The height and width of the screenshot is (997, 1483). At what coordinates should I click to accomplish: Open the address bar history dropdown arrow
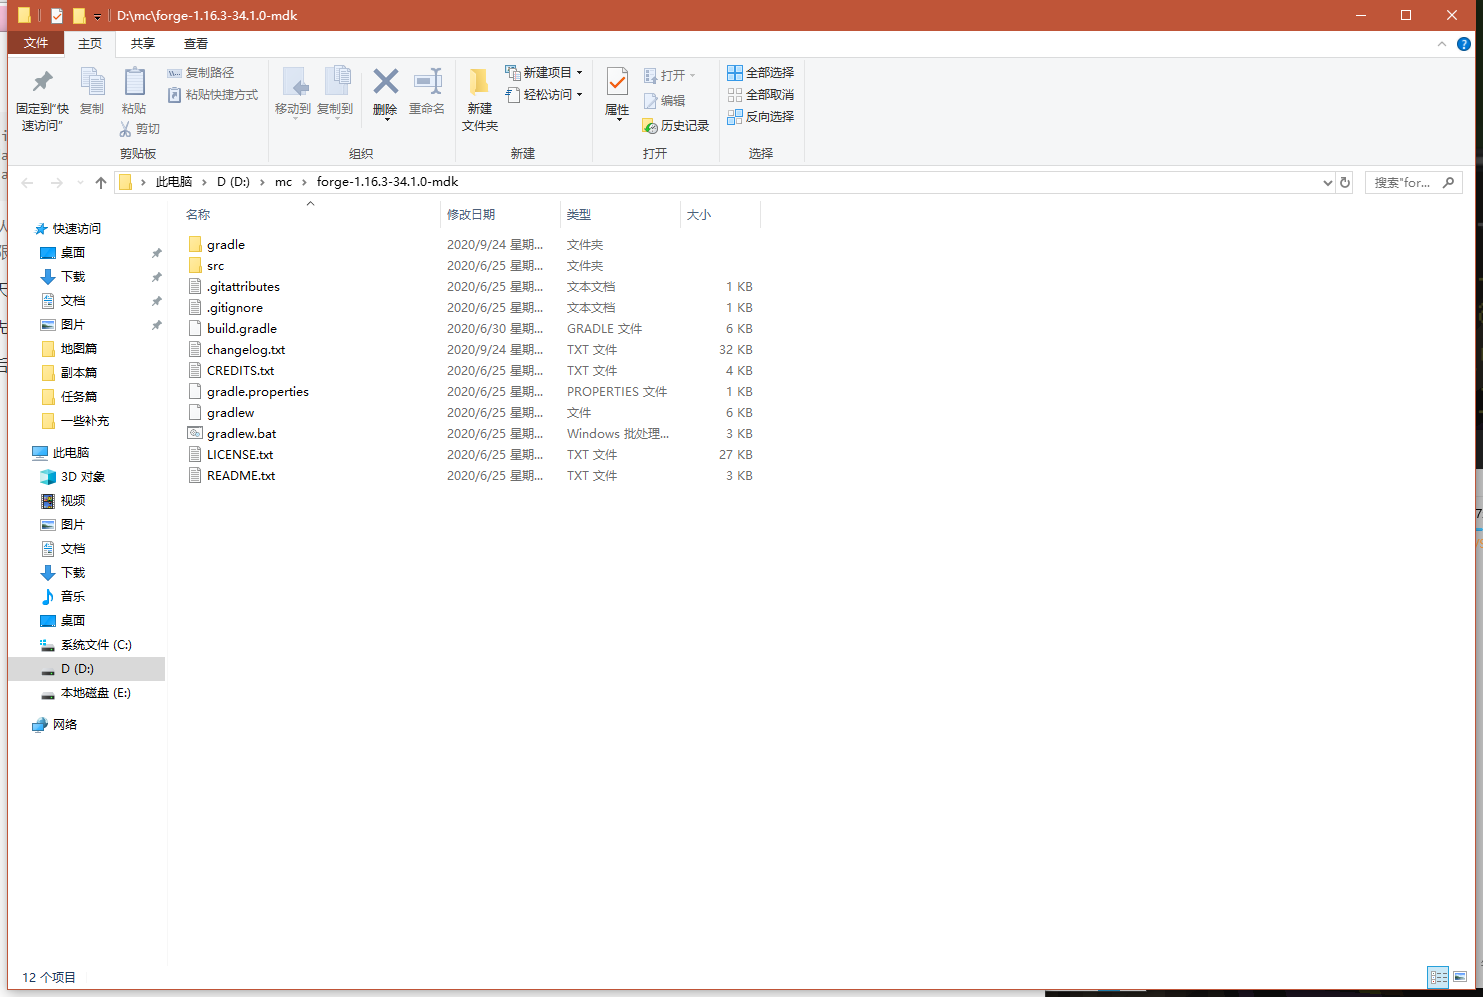click(x=1327, y=182)
